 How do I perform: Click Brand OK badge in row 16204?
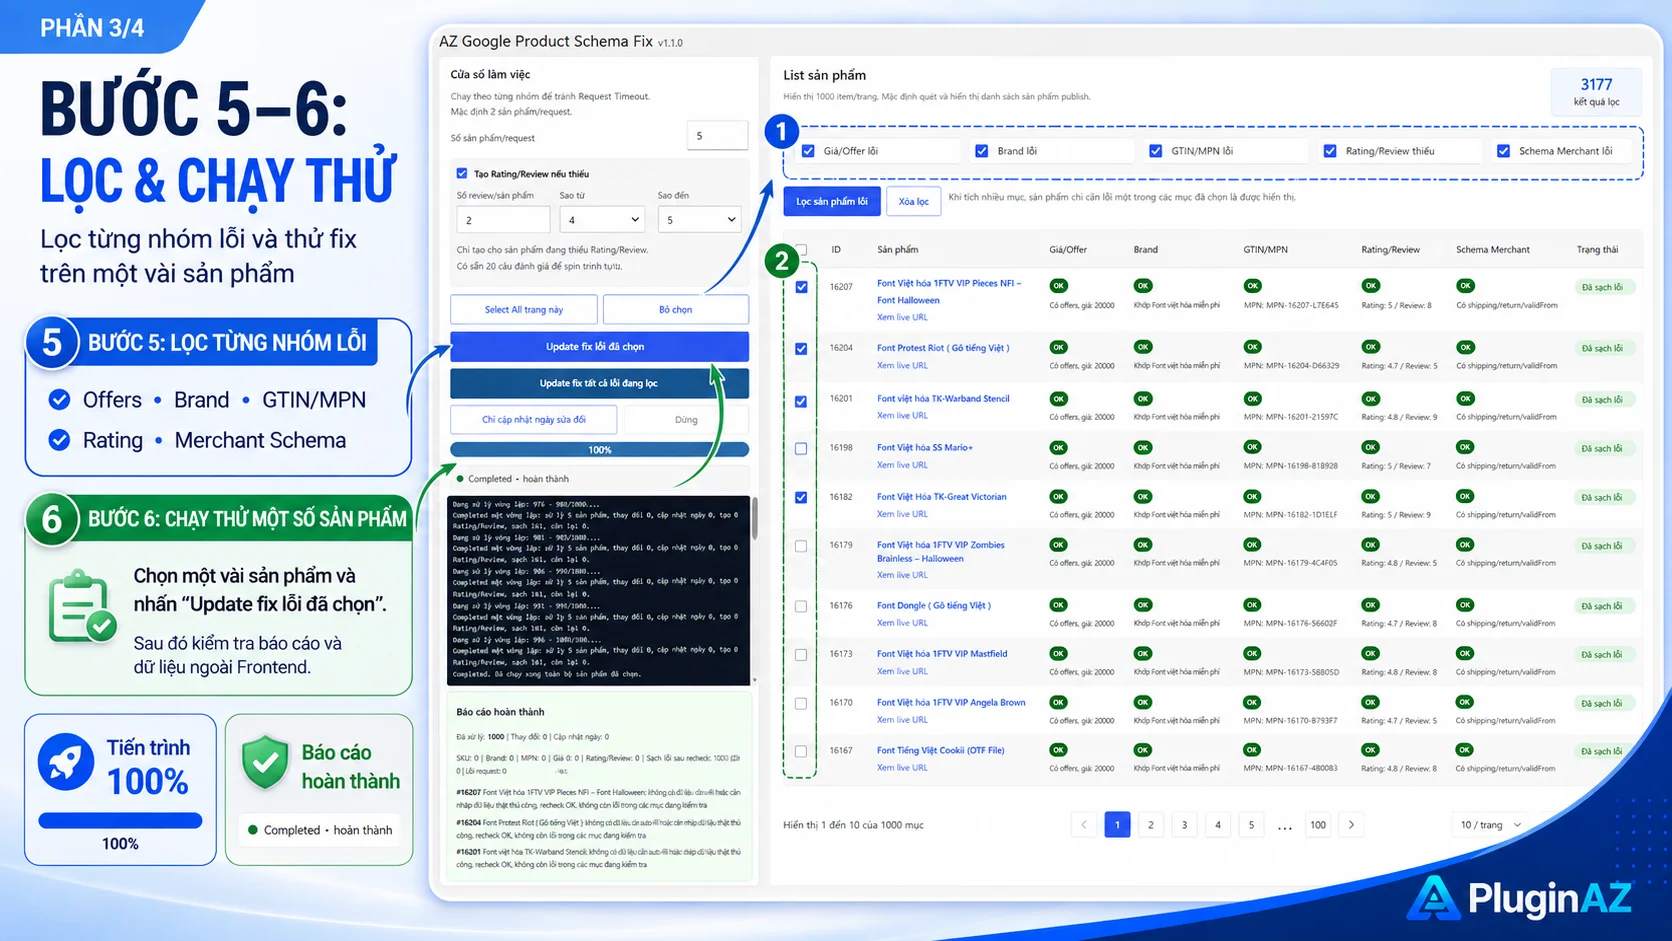[x=1143, y=347]
